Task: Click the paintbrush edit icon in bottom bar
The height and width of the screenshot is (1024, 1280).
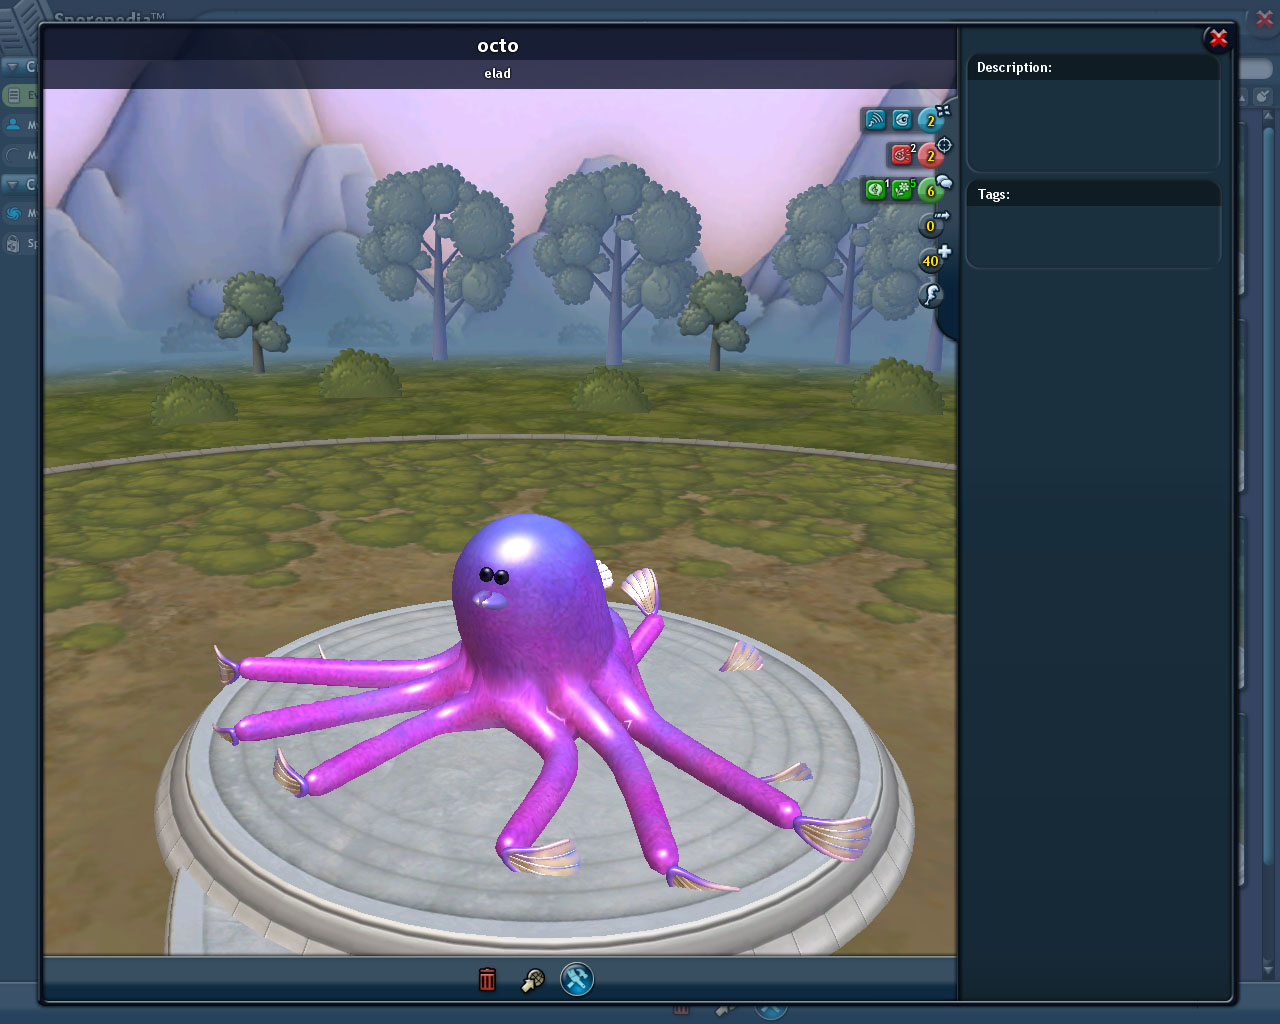Action: (533, 980)
